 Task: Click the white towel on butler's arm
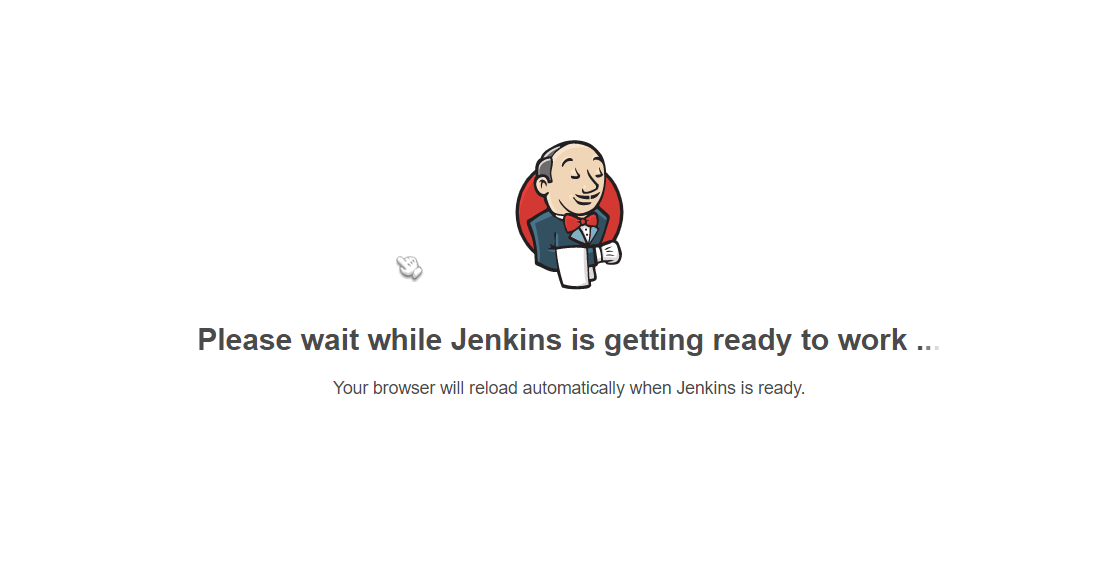(574, 267)
